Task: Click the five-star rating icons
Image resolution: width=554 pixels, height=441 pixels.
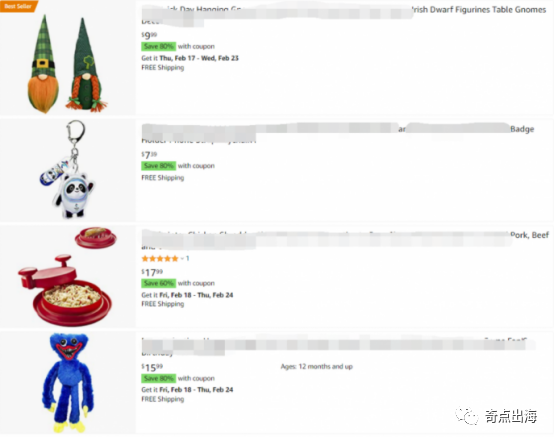Action: [x=160, y=259]
